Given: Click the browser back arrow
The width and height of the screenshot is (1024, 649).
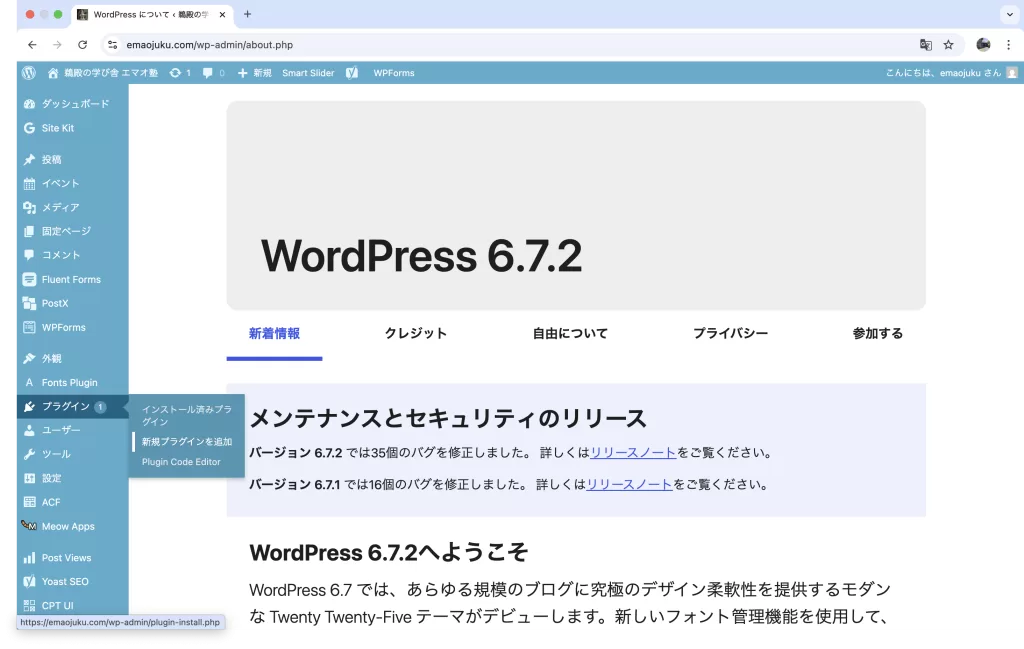Looking at the screenshot, I should coord(32,44).
